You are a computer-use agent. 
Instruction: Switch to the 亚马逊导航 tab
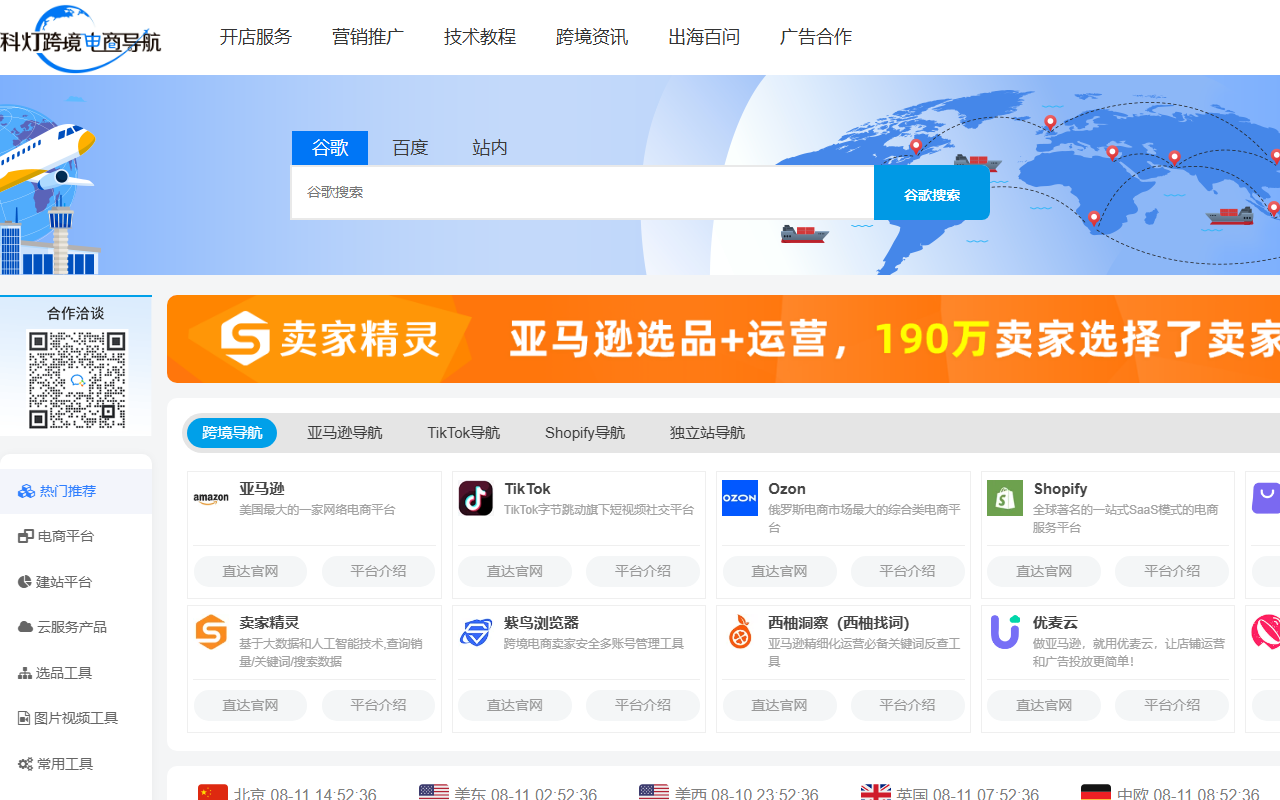click(x=345, y=433)
